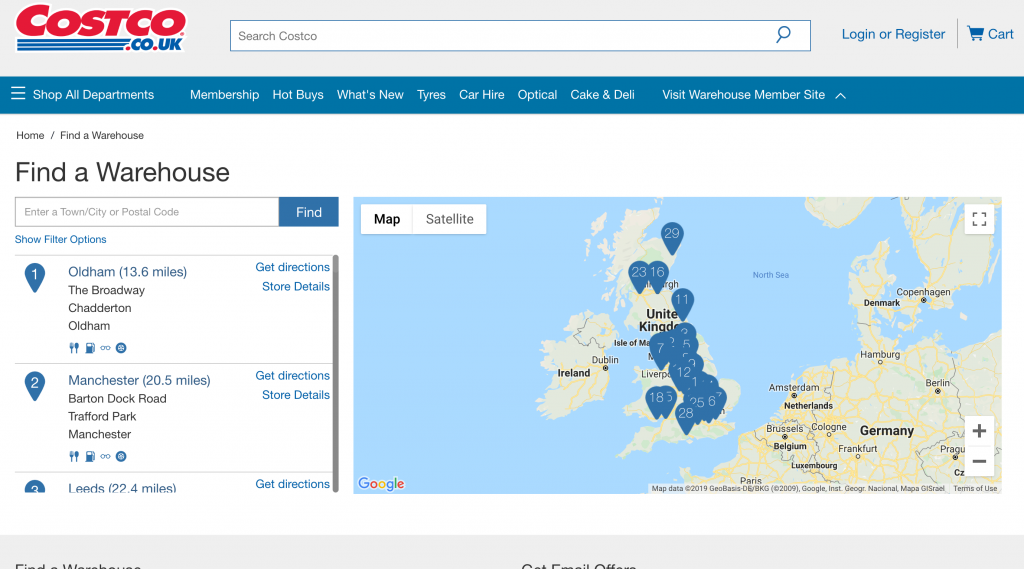
Task: Click Manchester food court icon
Action: [x=74, y=457]
